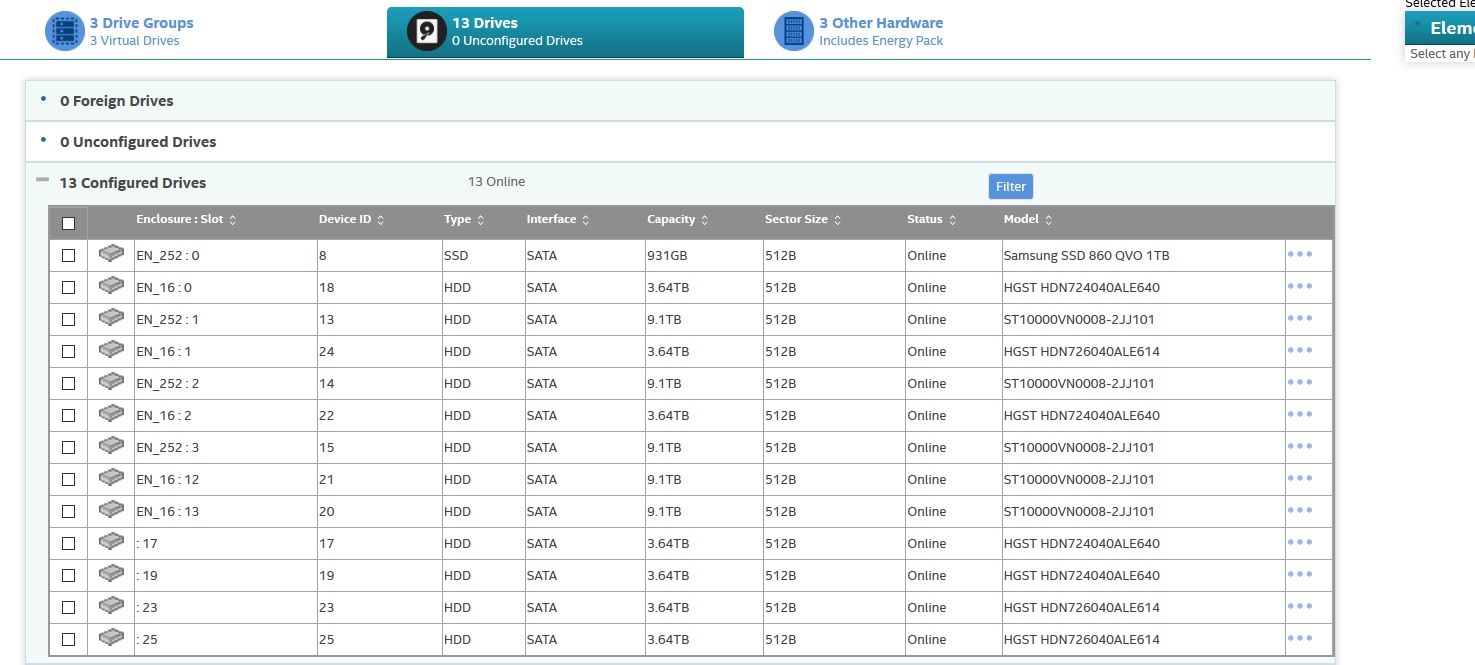1475x665 pixels.
Task: Select checkbox for EN_252 : 1 drive
Action: point(68,320)
